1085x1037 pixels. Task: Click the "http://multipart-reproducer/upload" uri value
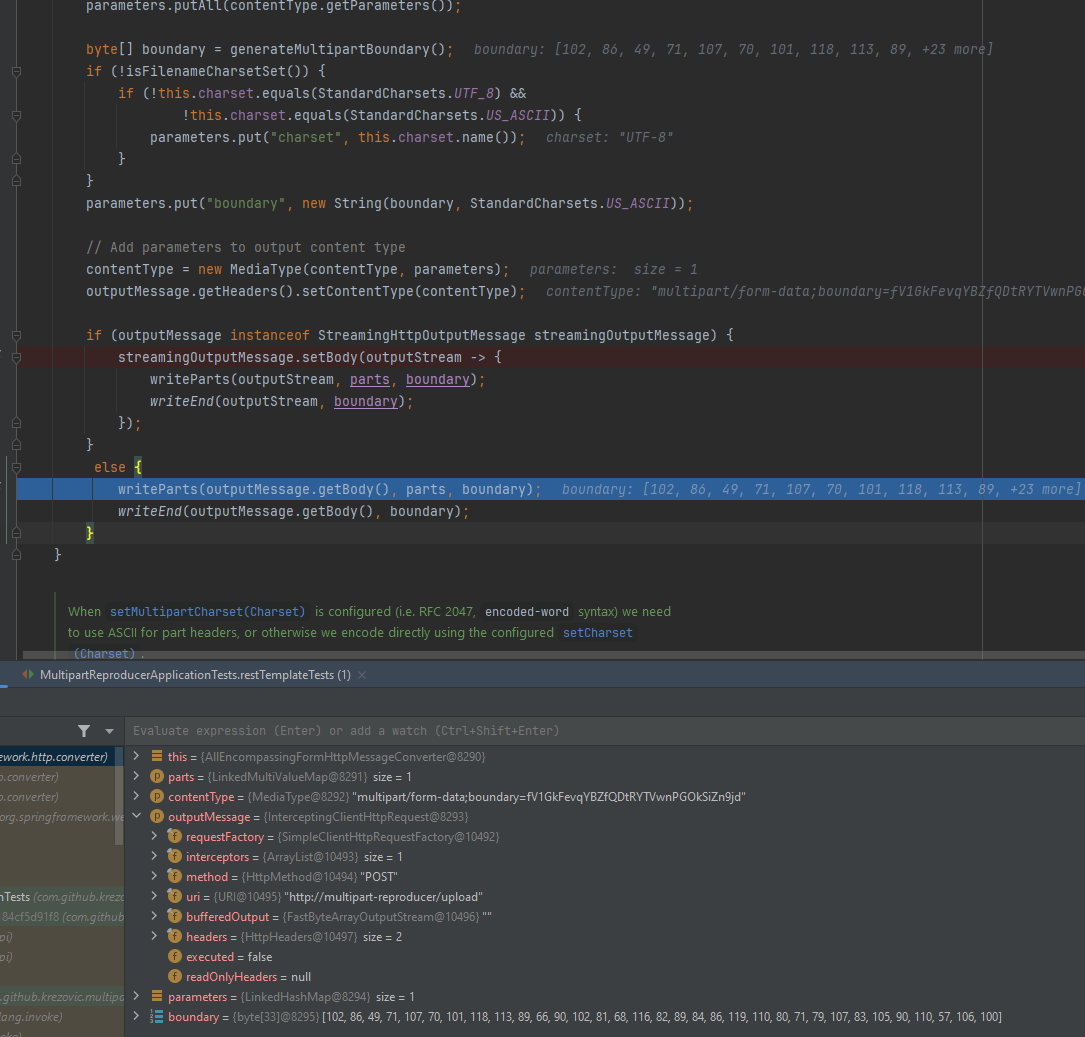(383, 897)
